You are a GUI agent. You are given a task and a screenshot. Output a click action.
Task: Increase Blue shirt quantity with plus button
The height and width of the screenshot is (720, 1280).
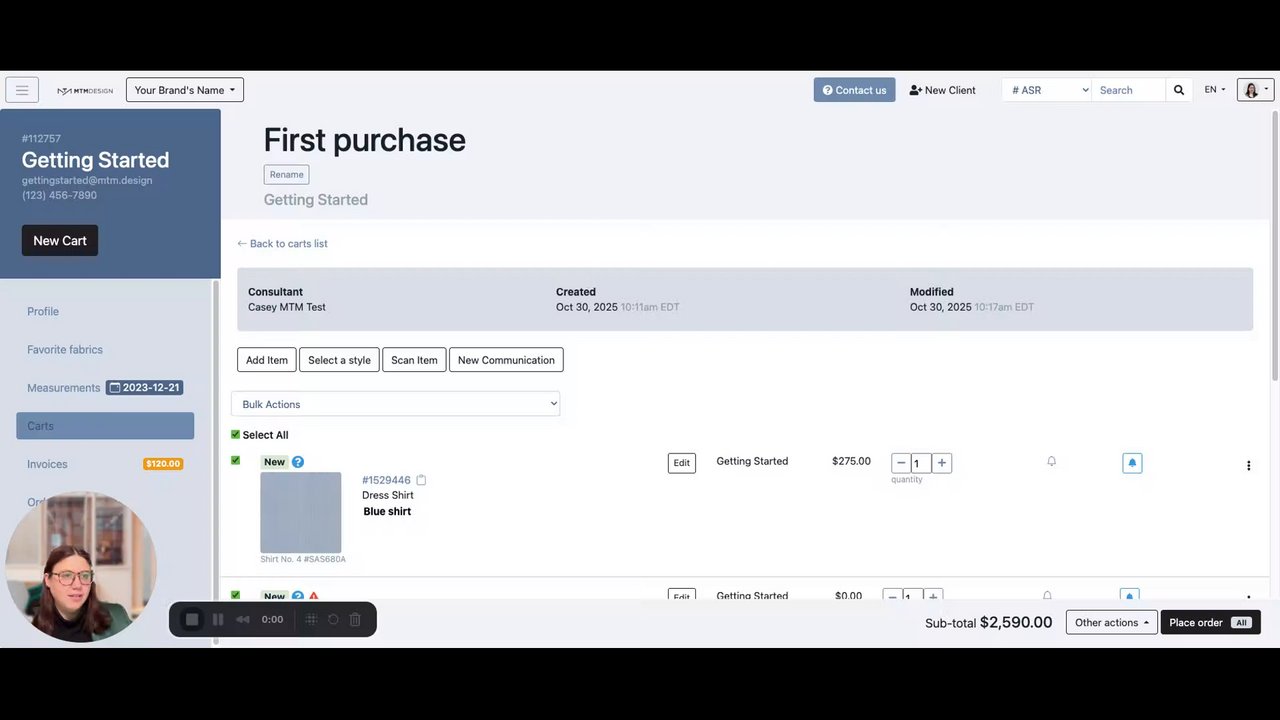coord(941,463)
